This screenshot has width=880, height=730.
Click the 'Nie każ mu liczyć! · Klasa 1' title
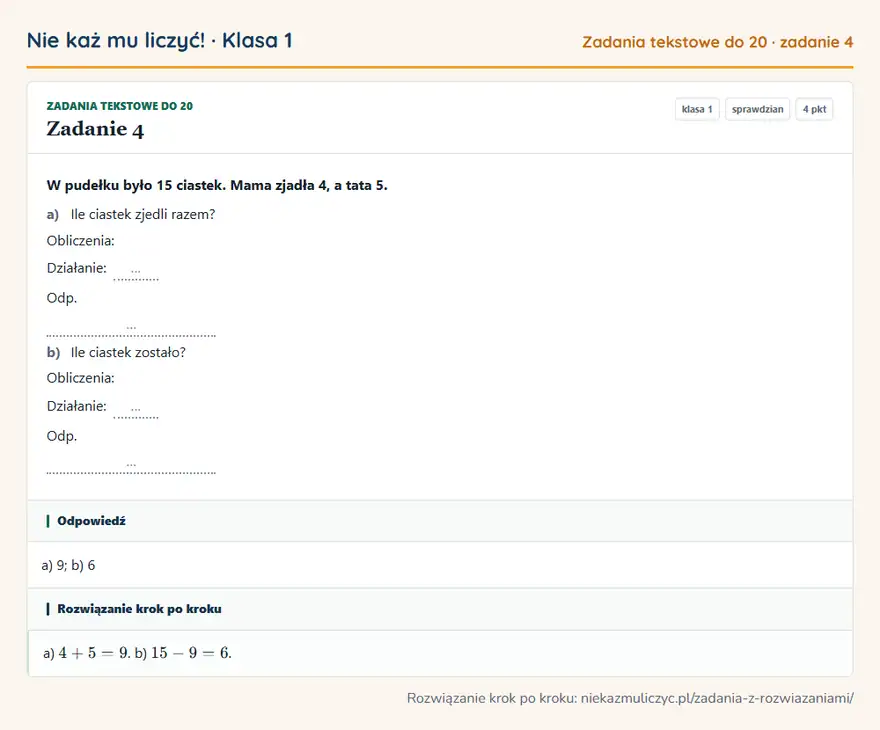[x=159, y=40]
